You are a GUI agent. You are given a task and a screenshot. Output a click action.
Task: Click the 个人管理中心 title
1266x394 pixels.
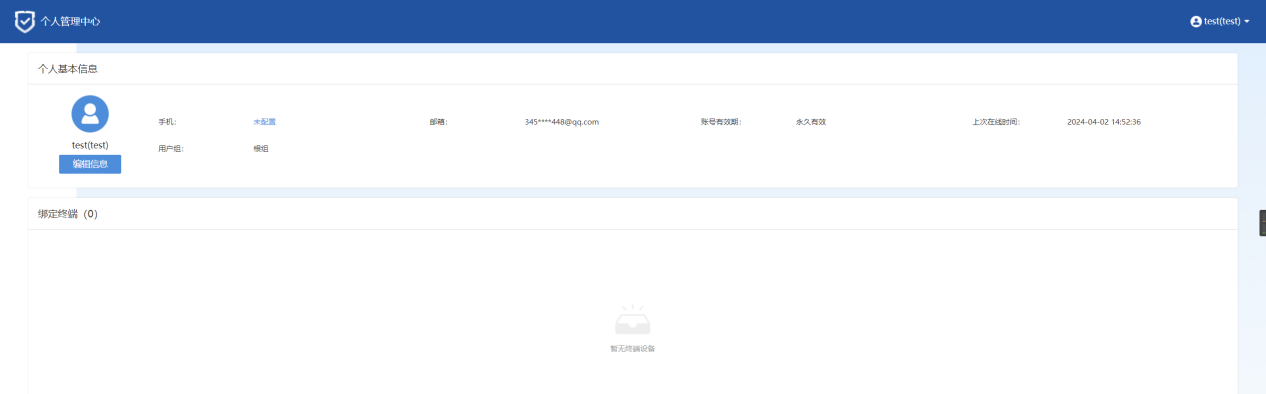71,21
